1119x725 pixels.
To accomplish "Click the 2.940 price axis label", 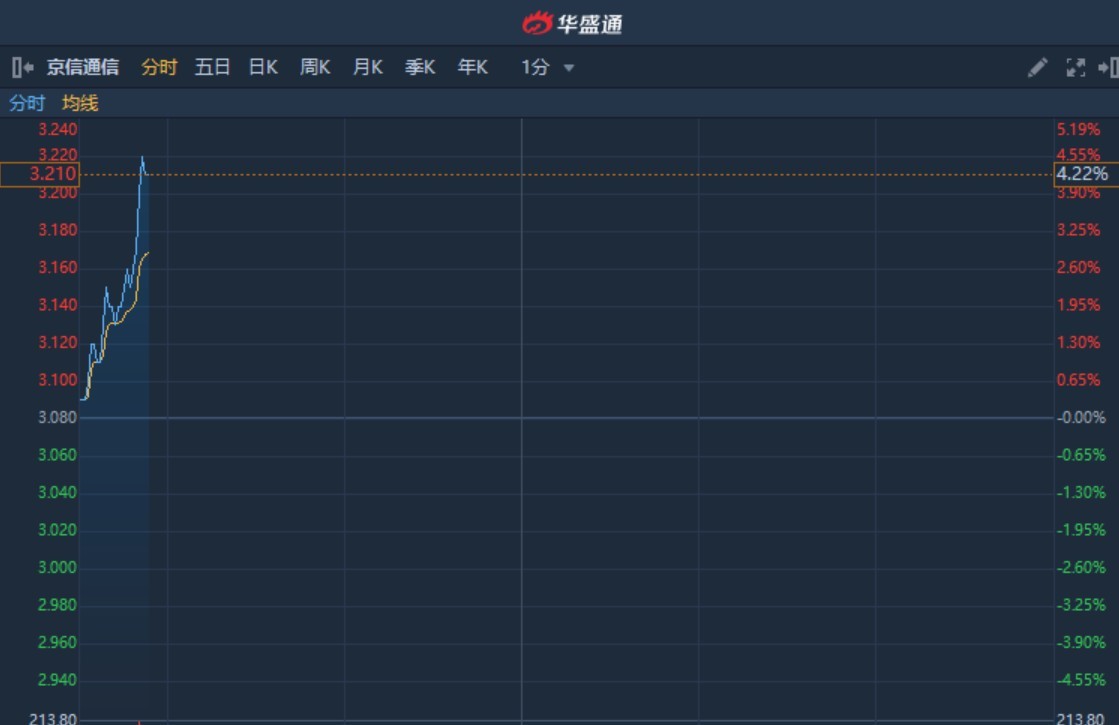I will pyautogui.click(x=57, y=680).
